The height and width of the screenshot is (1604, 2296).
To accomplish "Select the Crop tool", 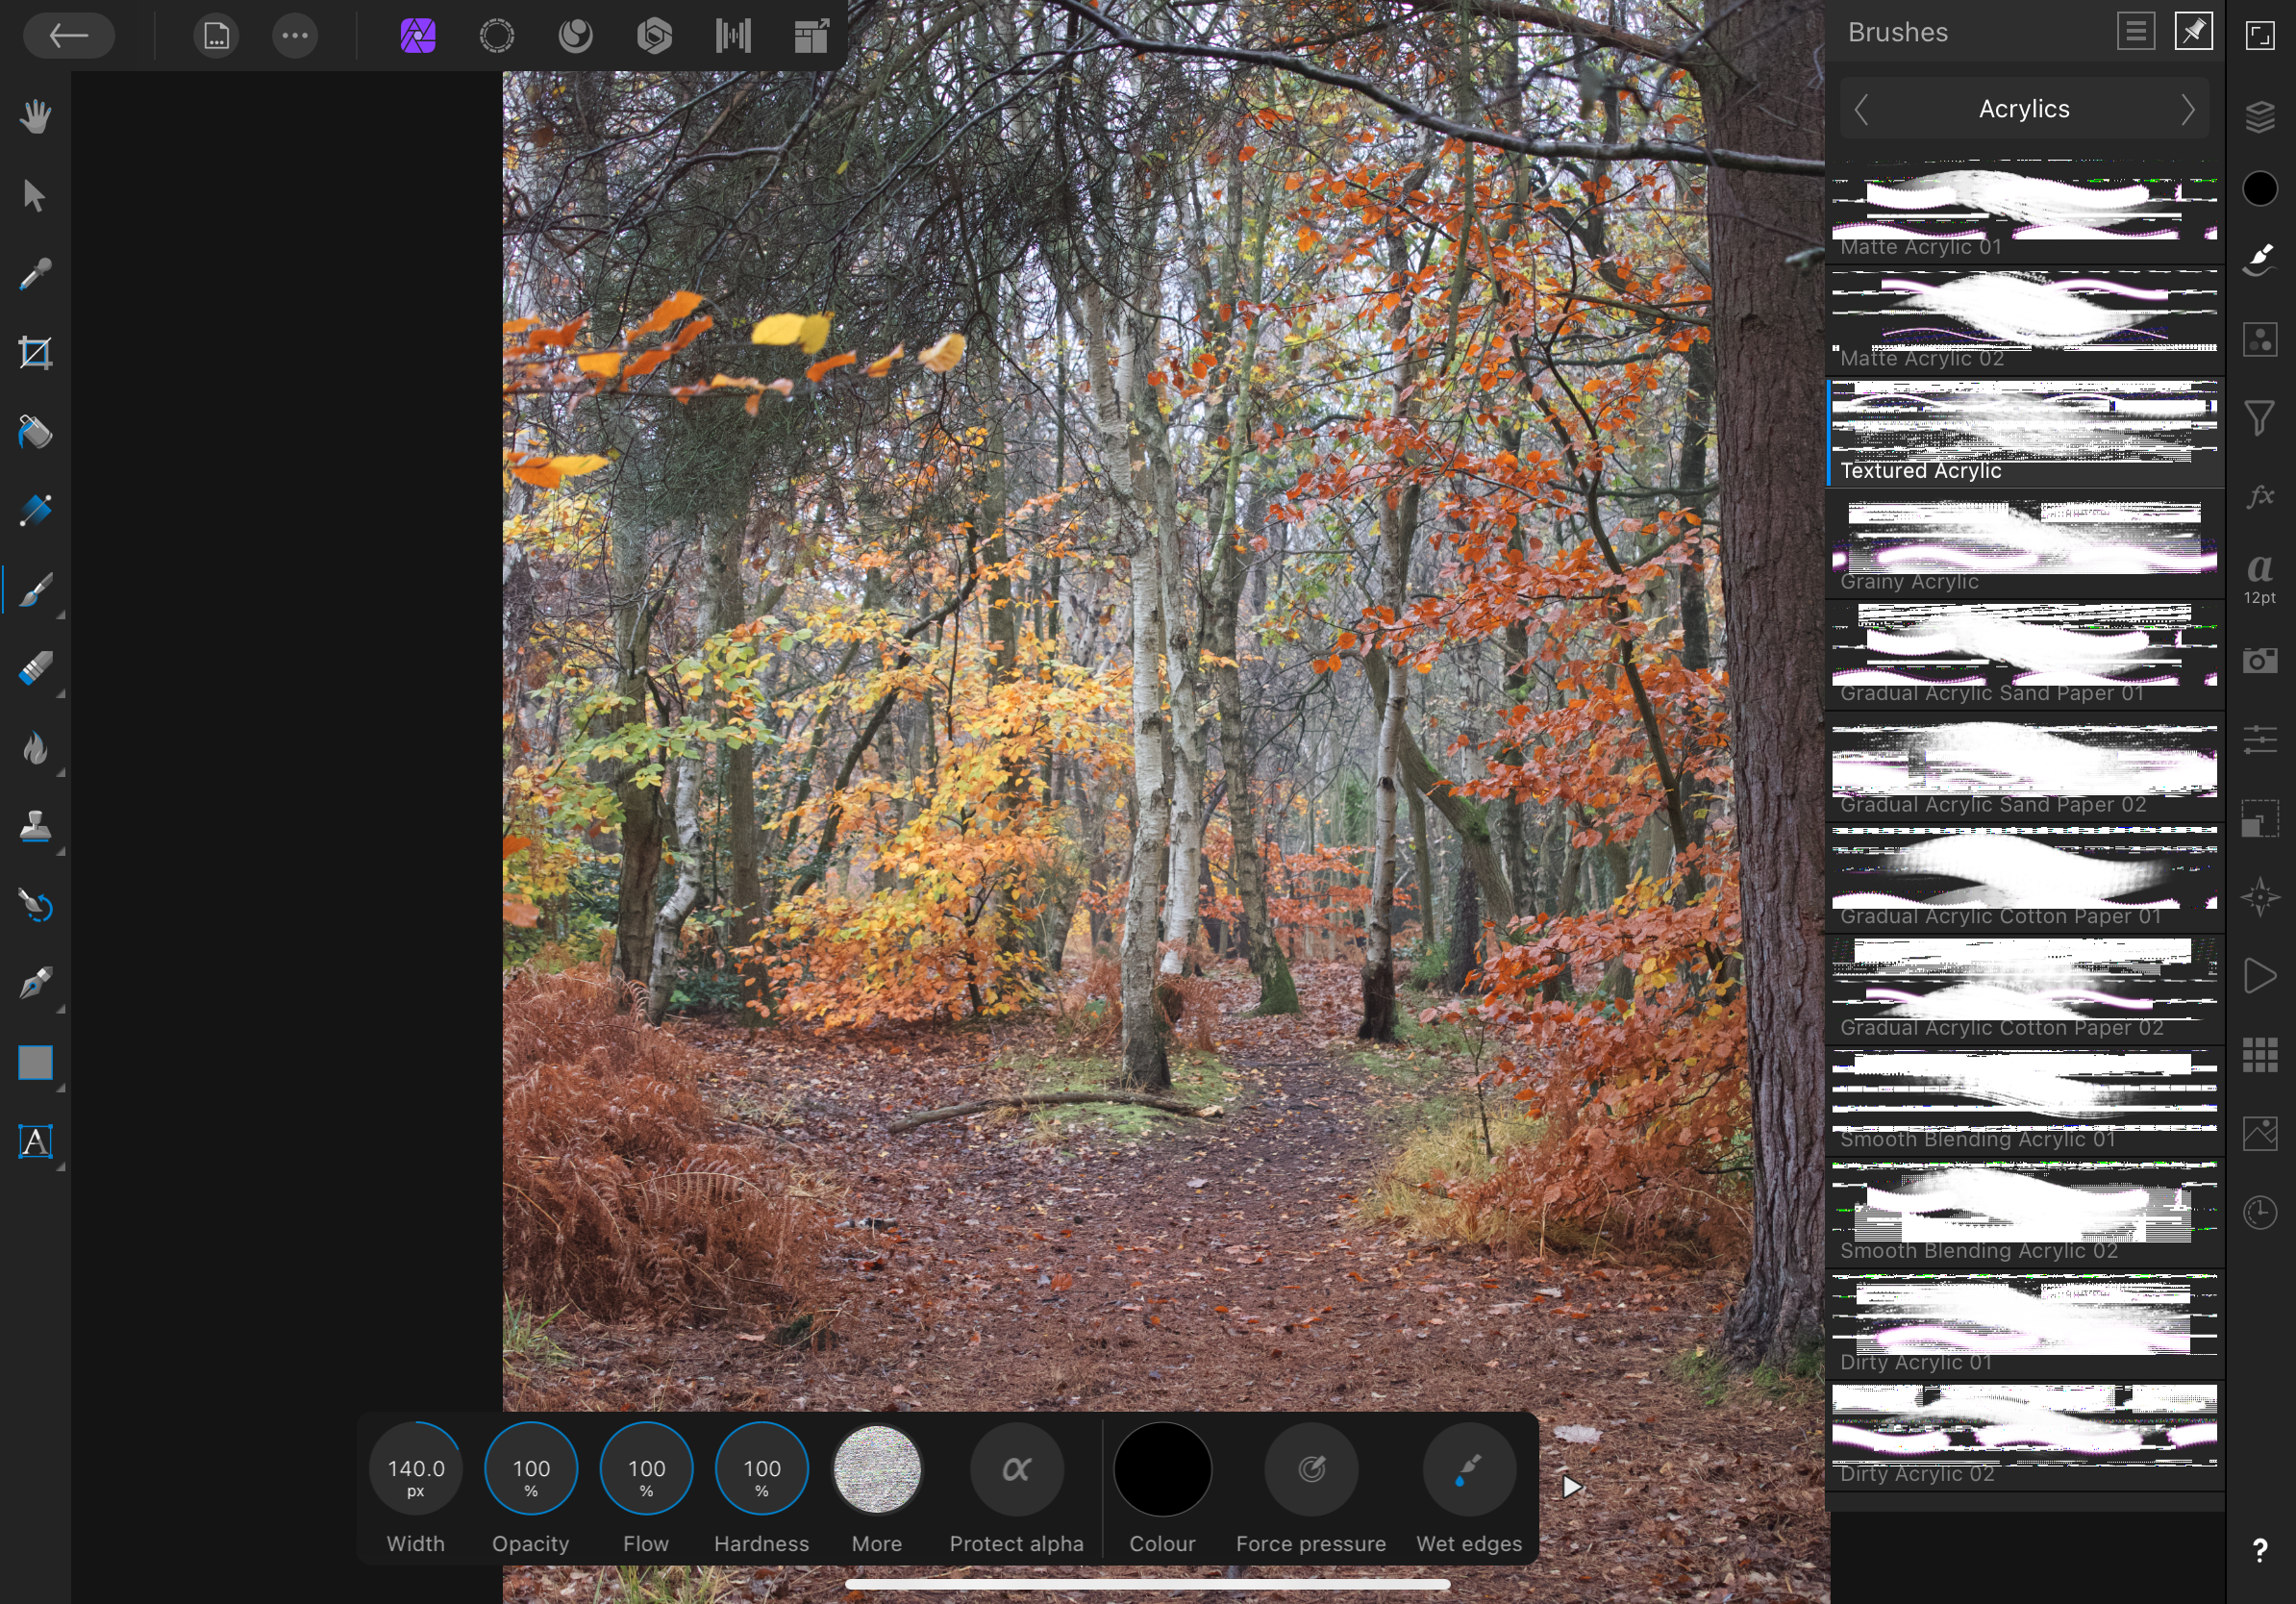I will tap(36, 353).
